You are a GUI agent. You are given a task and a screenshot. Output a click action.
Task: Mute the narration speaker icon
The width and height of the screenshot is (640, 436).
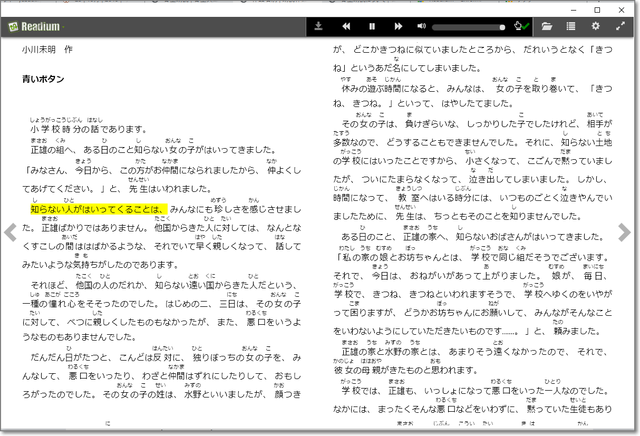click(422, 26)
